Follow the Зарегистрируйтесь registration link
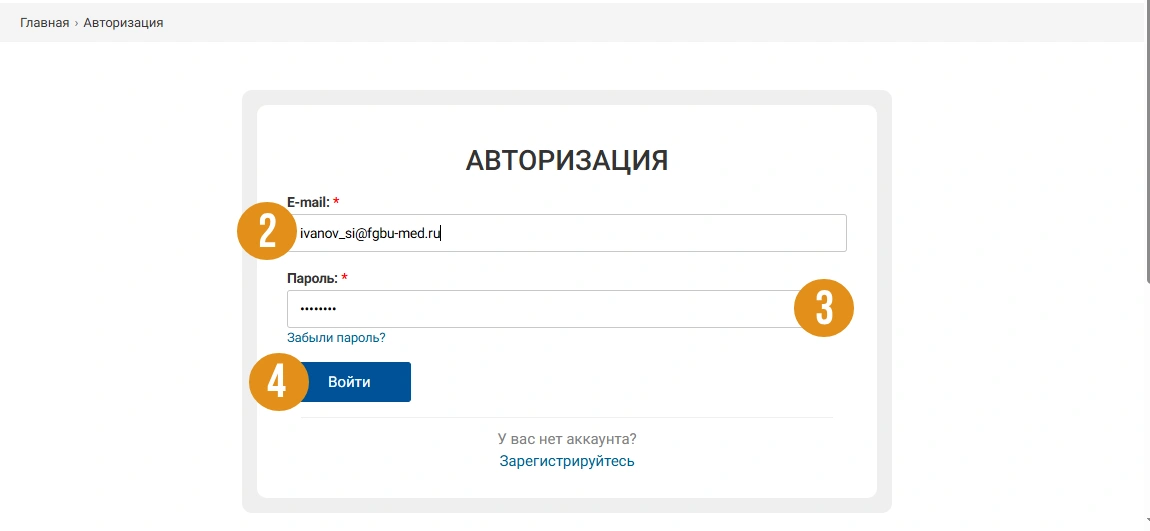Image resolution: width=1150 pixels, height=531 pixels. tap(567, 461)
